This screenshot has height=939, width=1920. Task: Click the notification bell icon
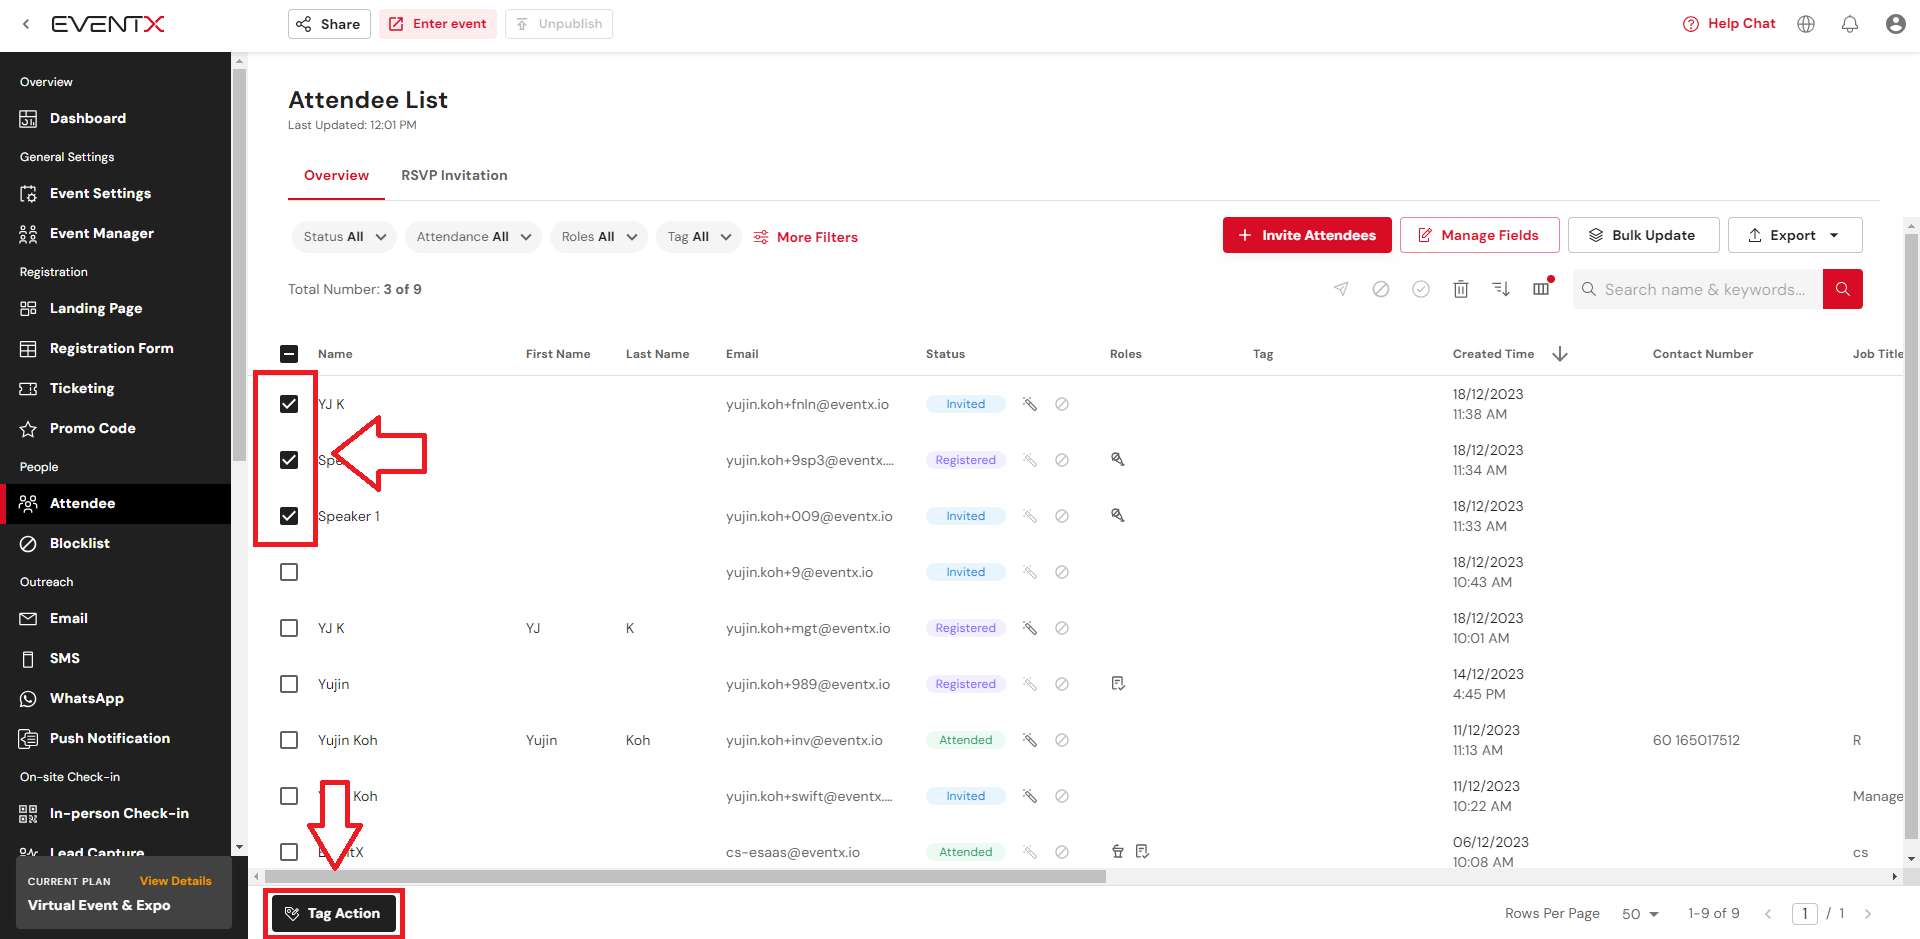(1850, 24)
